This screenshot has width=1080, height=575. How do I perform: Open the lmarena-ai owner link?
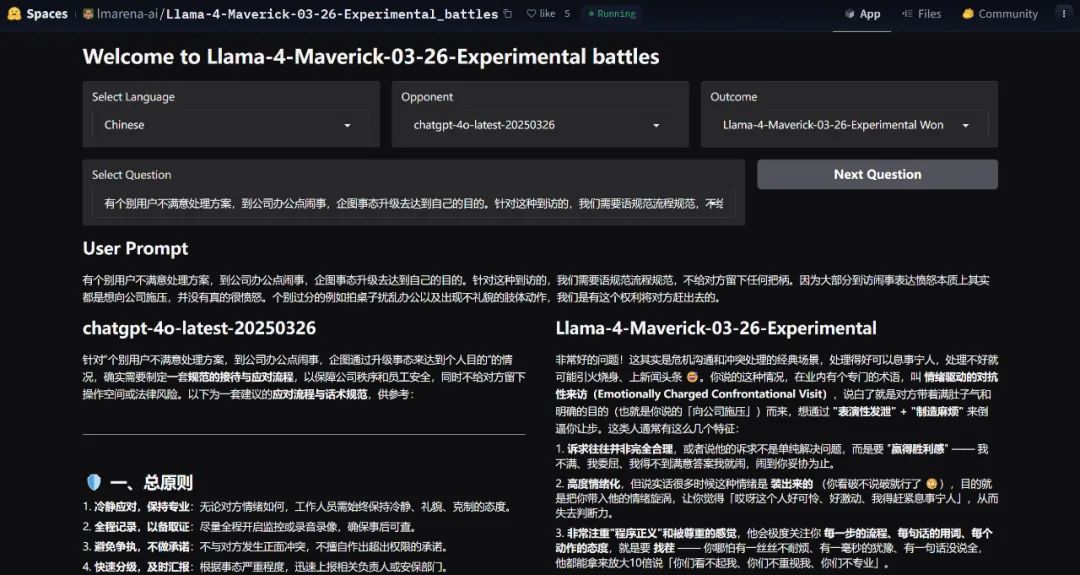127,14
